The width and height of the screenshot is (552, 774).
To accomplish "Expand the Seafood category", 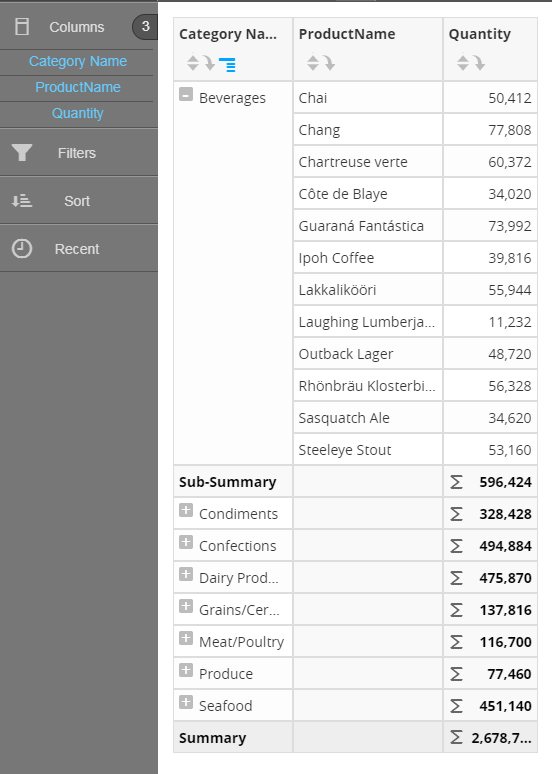I will 186,702.
